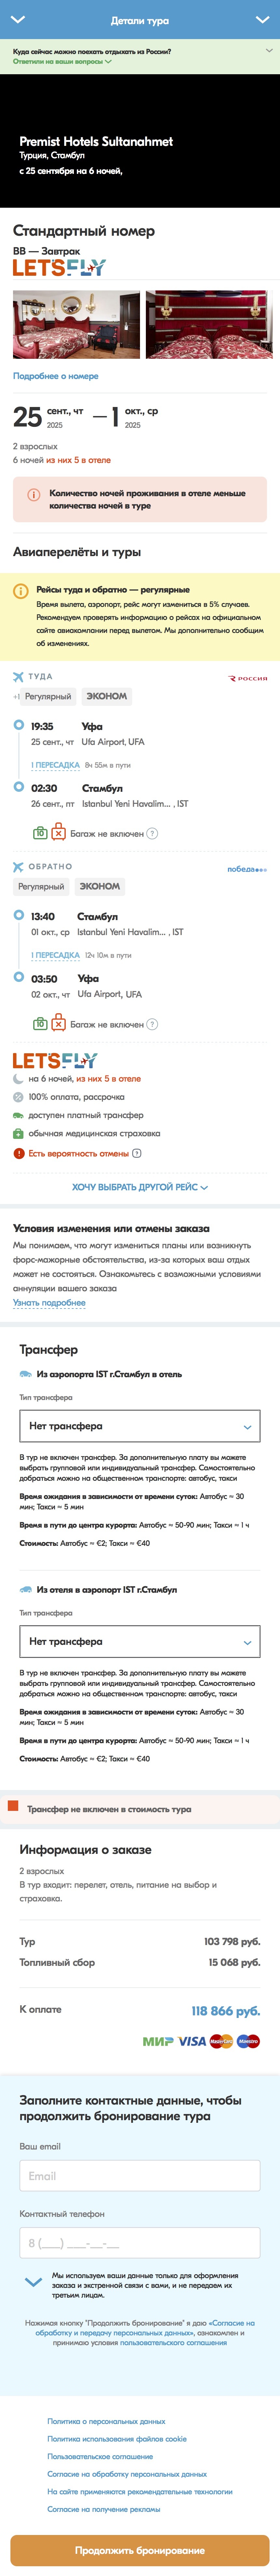Click the outbound hand-luggage green icon
The image size is (280, 2576).
[x=40, y=833]
